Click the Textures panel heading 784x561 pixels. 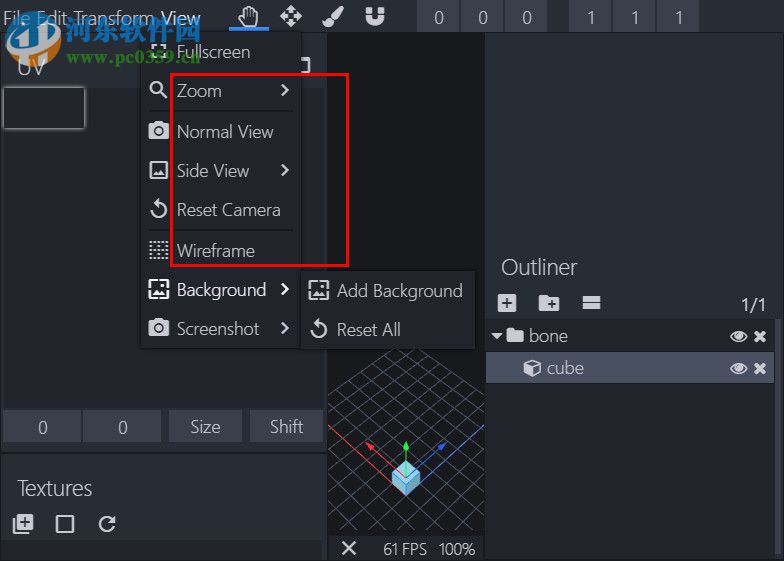(x=54, y=488)
